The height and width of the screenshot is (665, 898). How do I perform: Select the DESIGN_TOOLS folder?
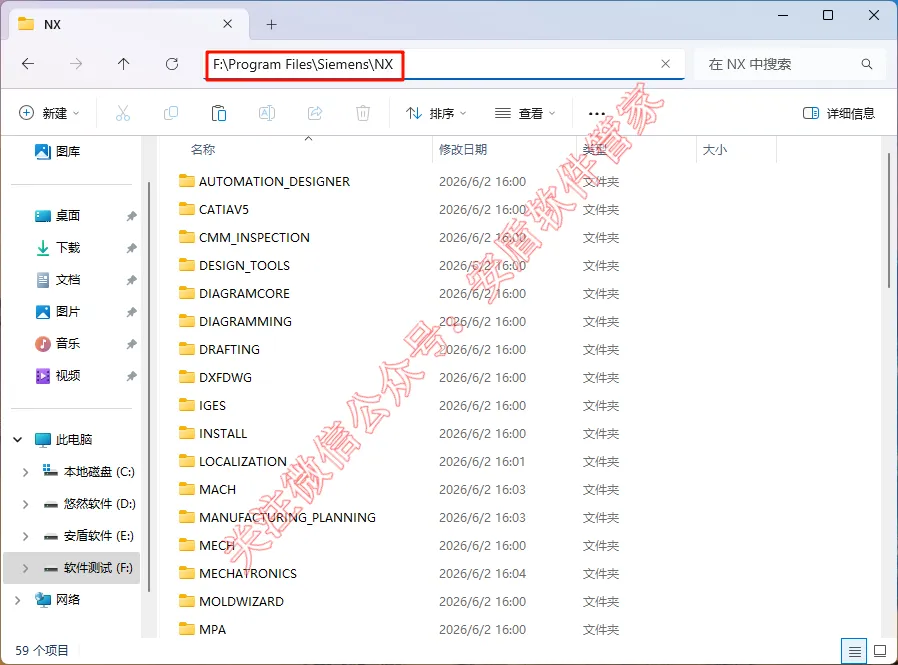234,266
